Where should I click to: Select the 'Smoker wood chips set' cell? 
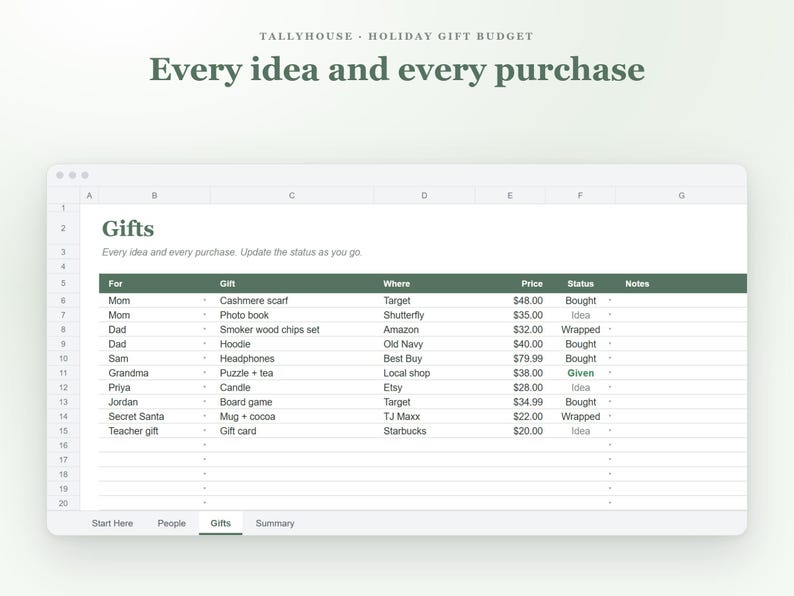[292, 330]
